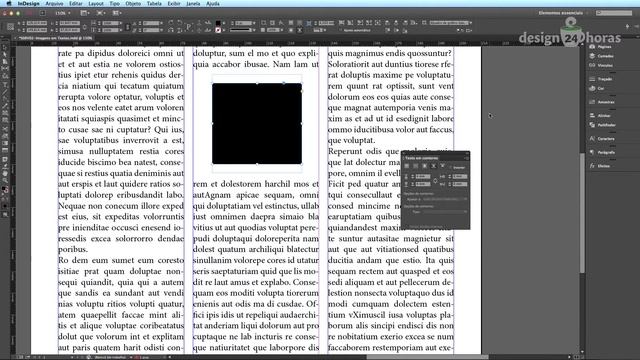Open the arrange documents dropdown
Screen dimensions: 640x360
tap(117, 13)
